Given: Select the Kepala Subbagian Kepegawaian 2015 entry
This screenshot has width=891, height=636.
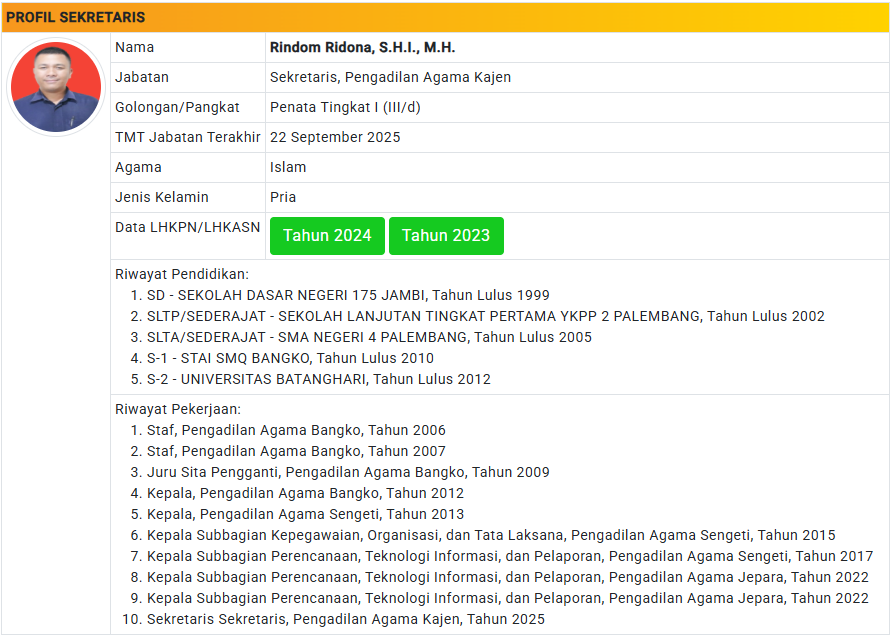Looking at the screenshot, I should click(x=491, y=535).
